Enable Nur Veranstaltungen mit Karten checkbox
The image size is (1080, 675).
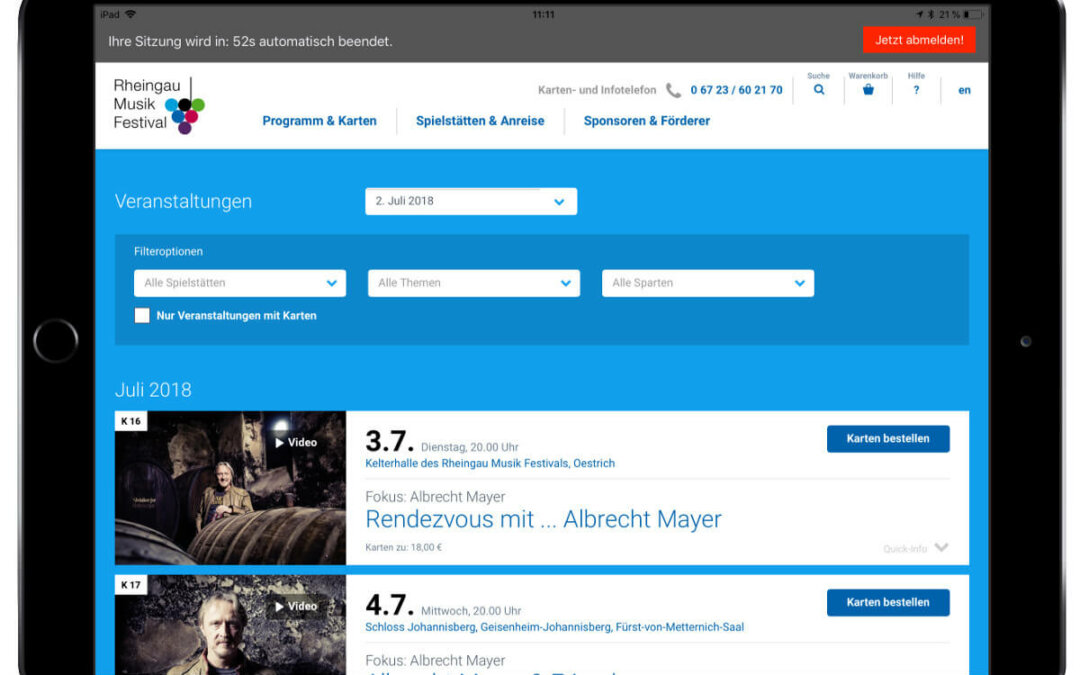point(142,315)
